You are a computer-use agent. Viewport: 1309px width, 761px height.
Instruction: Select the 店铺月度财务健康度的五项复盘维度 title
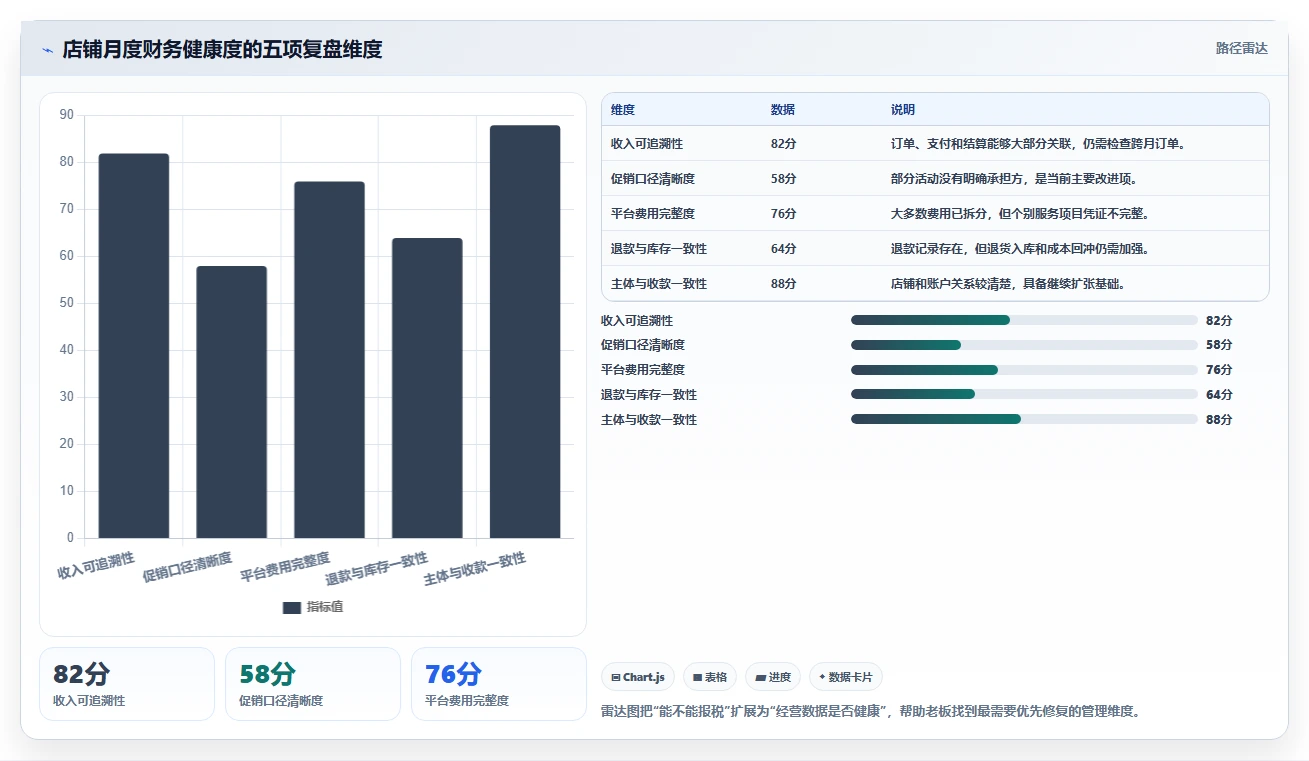click(222, 50)
